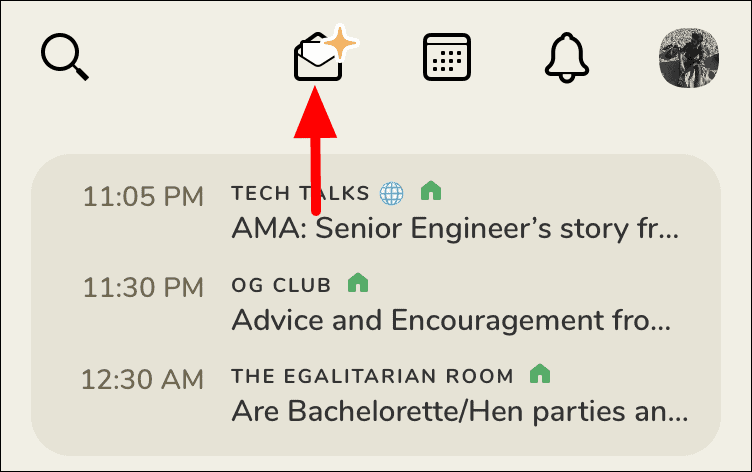Select the TECH TALKS club label
Viewport: 752px width, 472px height.
300,193
